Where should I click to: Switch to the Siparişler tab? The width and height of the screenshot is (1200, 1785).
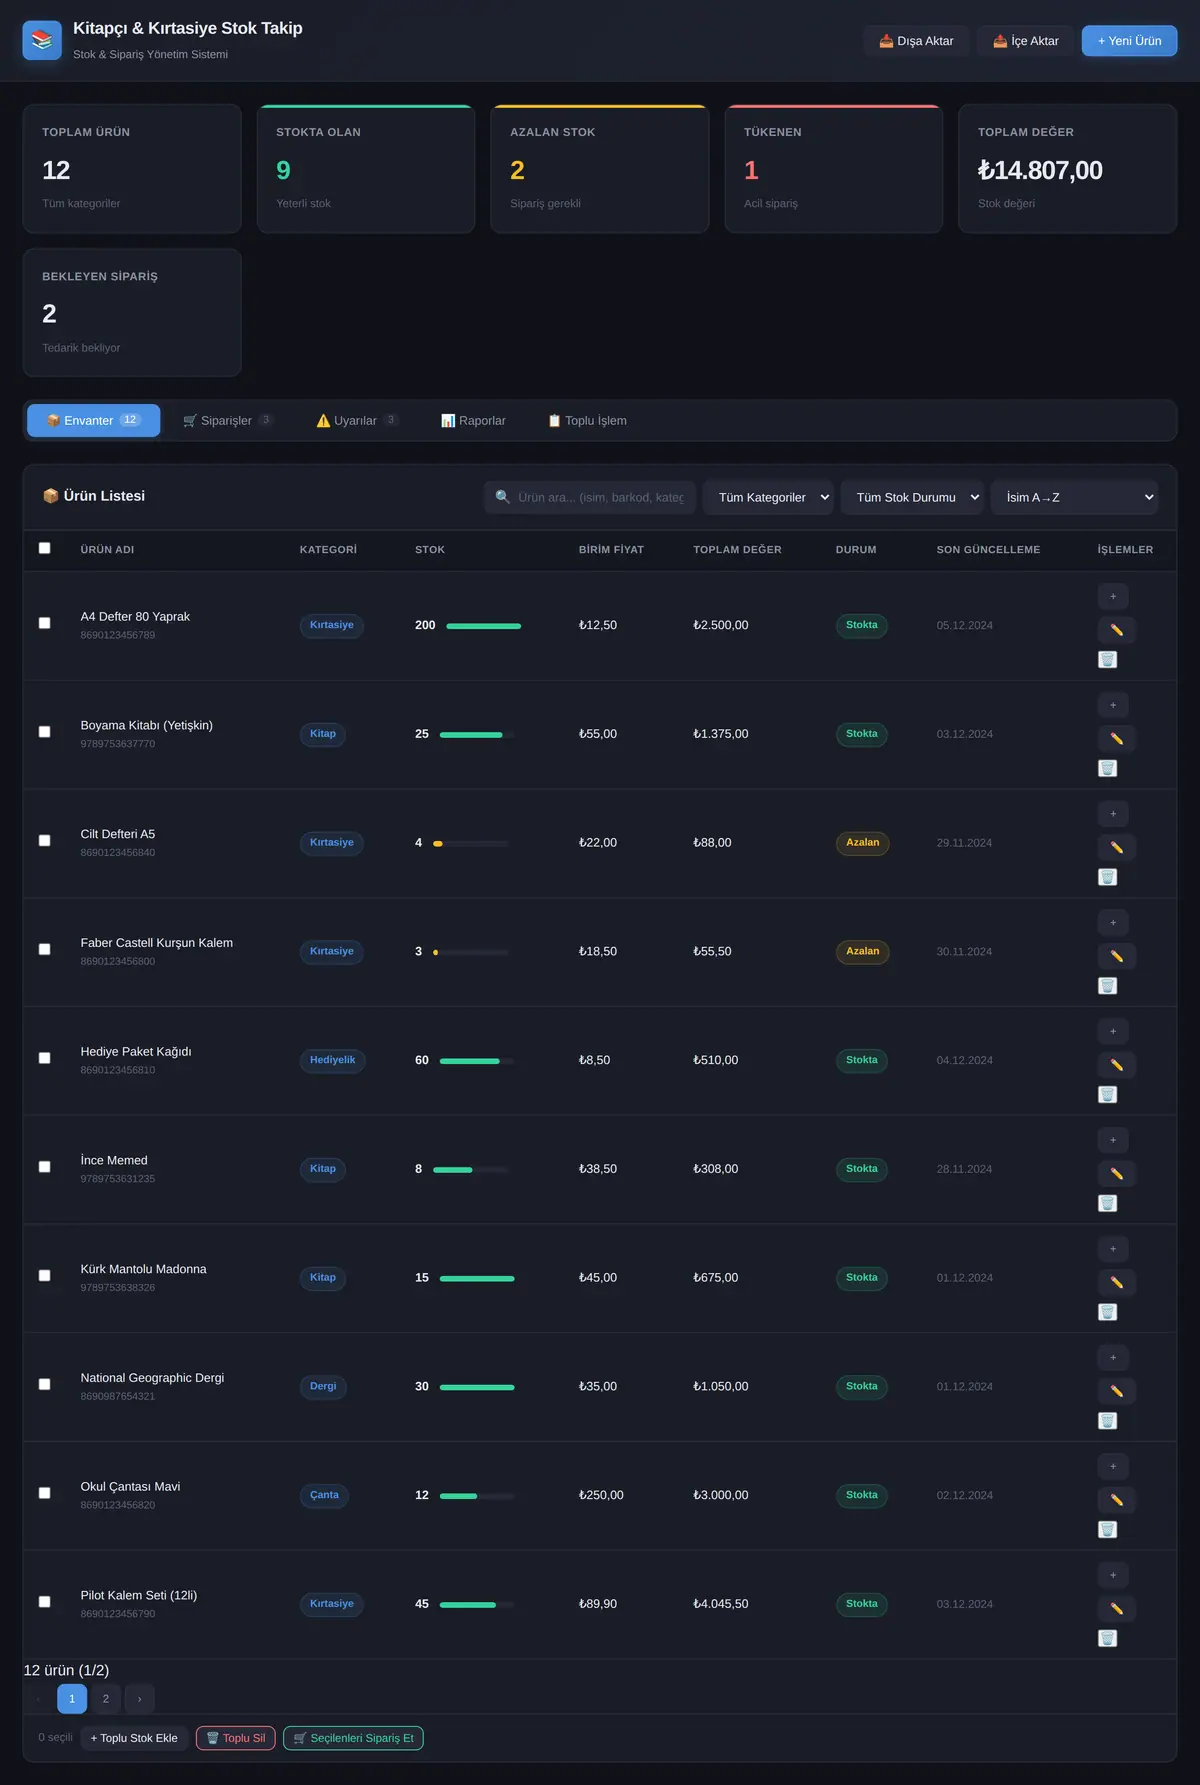click(x=228, y=421)
